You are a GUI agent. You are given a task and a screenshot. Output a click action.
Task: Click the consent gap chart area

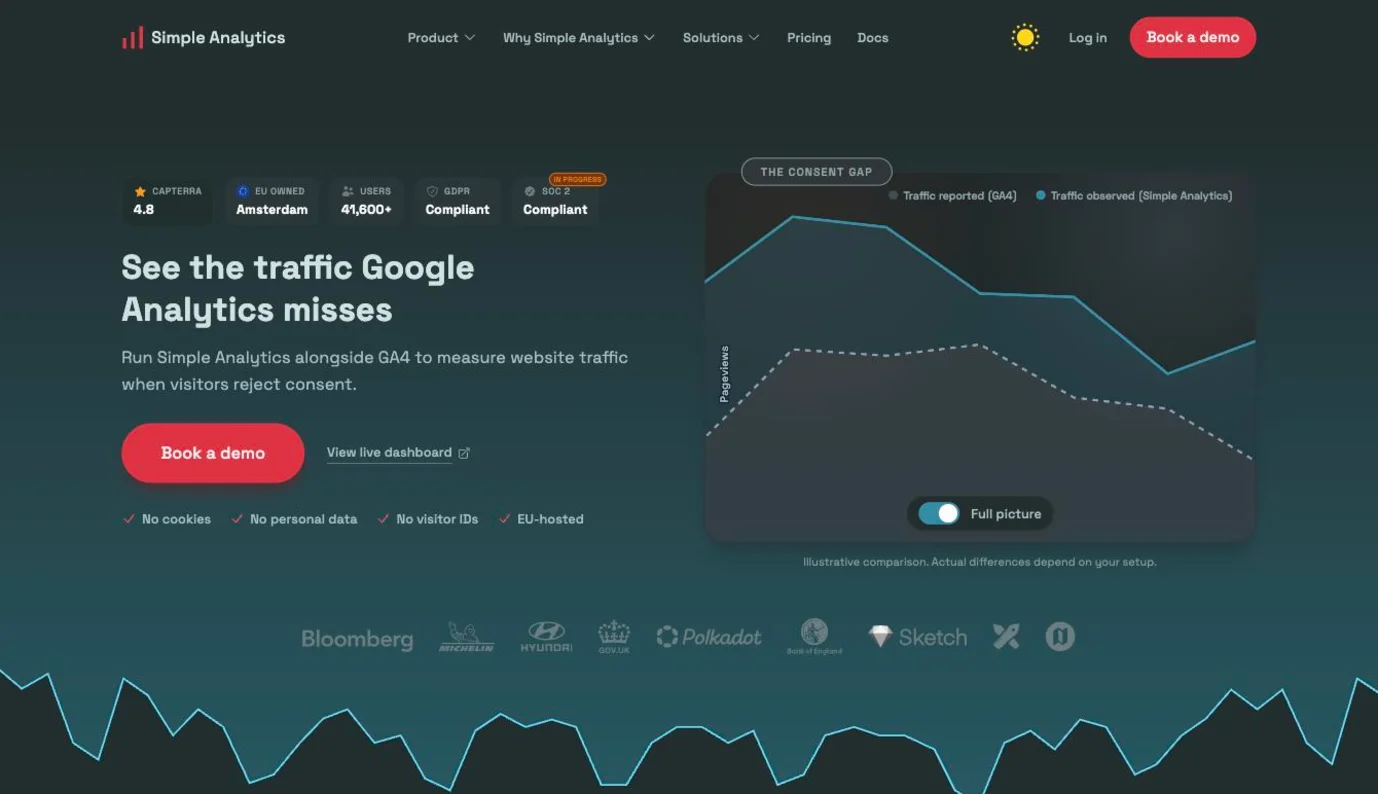pyautogui.click(x=980, y=358)
